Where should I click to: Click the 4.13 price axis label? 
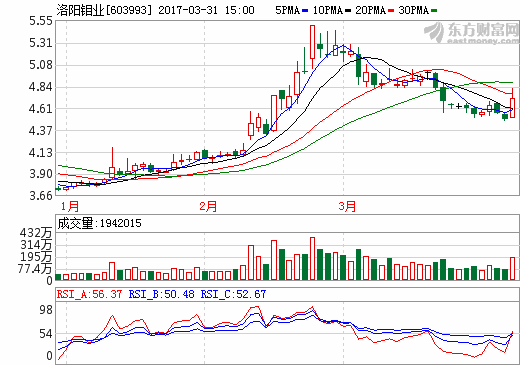coord(41,152)
